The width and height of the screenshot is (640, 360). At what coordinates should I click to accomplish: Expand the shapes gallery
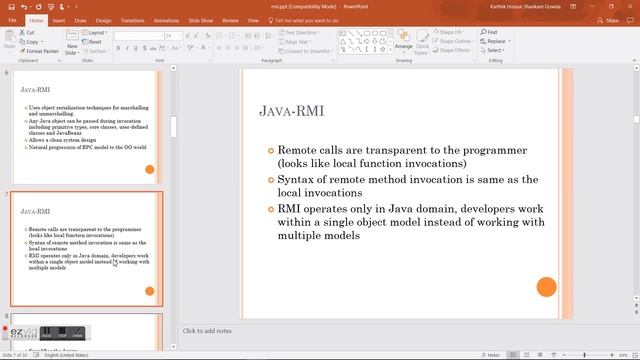pyautogui.click(x=390, y=50)
